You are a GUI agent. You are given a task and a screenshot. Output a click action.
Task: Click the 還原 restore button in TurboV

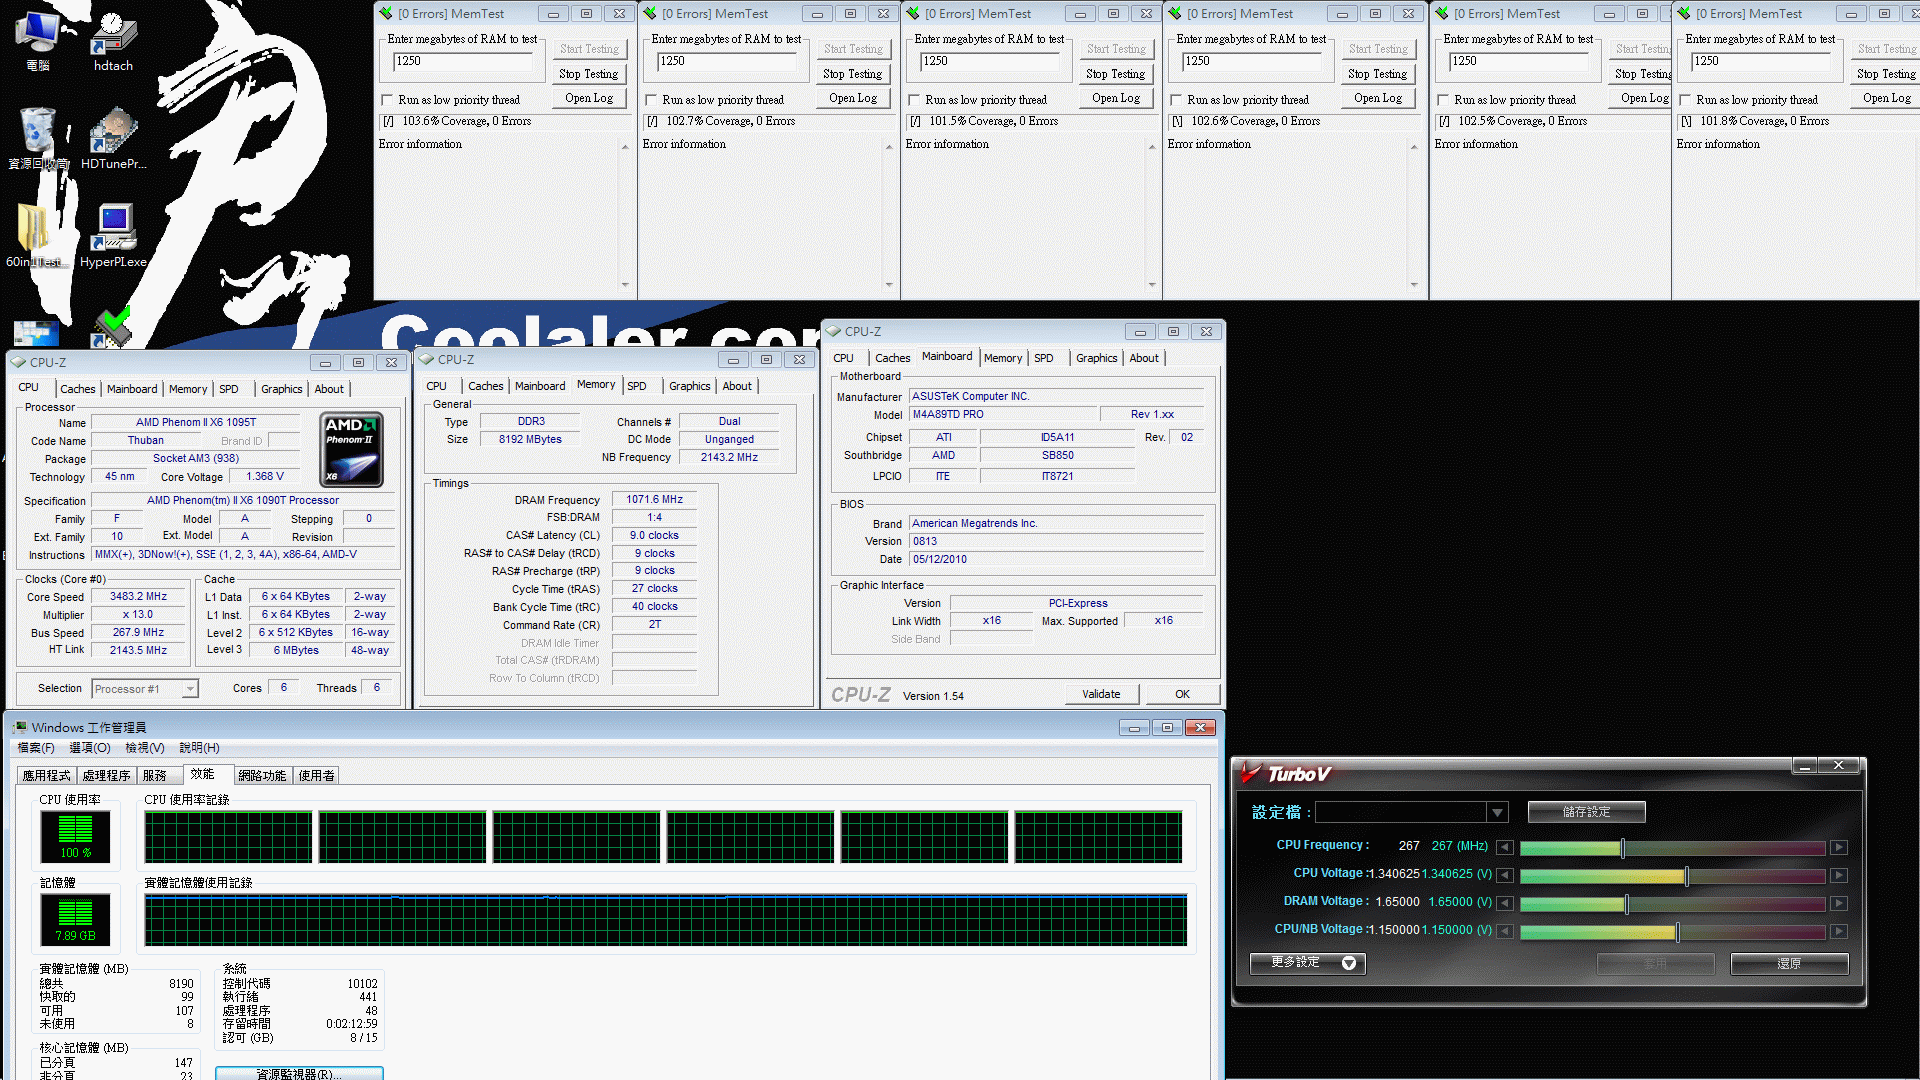(1789, 963)
